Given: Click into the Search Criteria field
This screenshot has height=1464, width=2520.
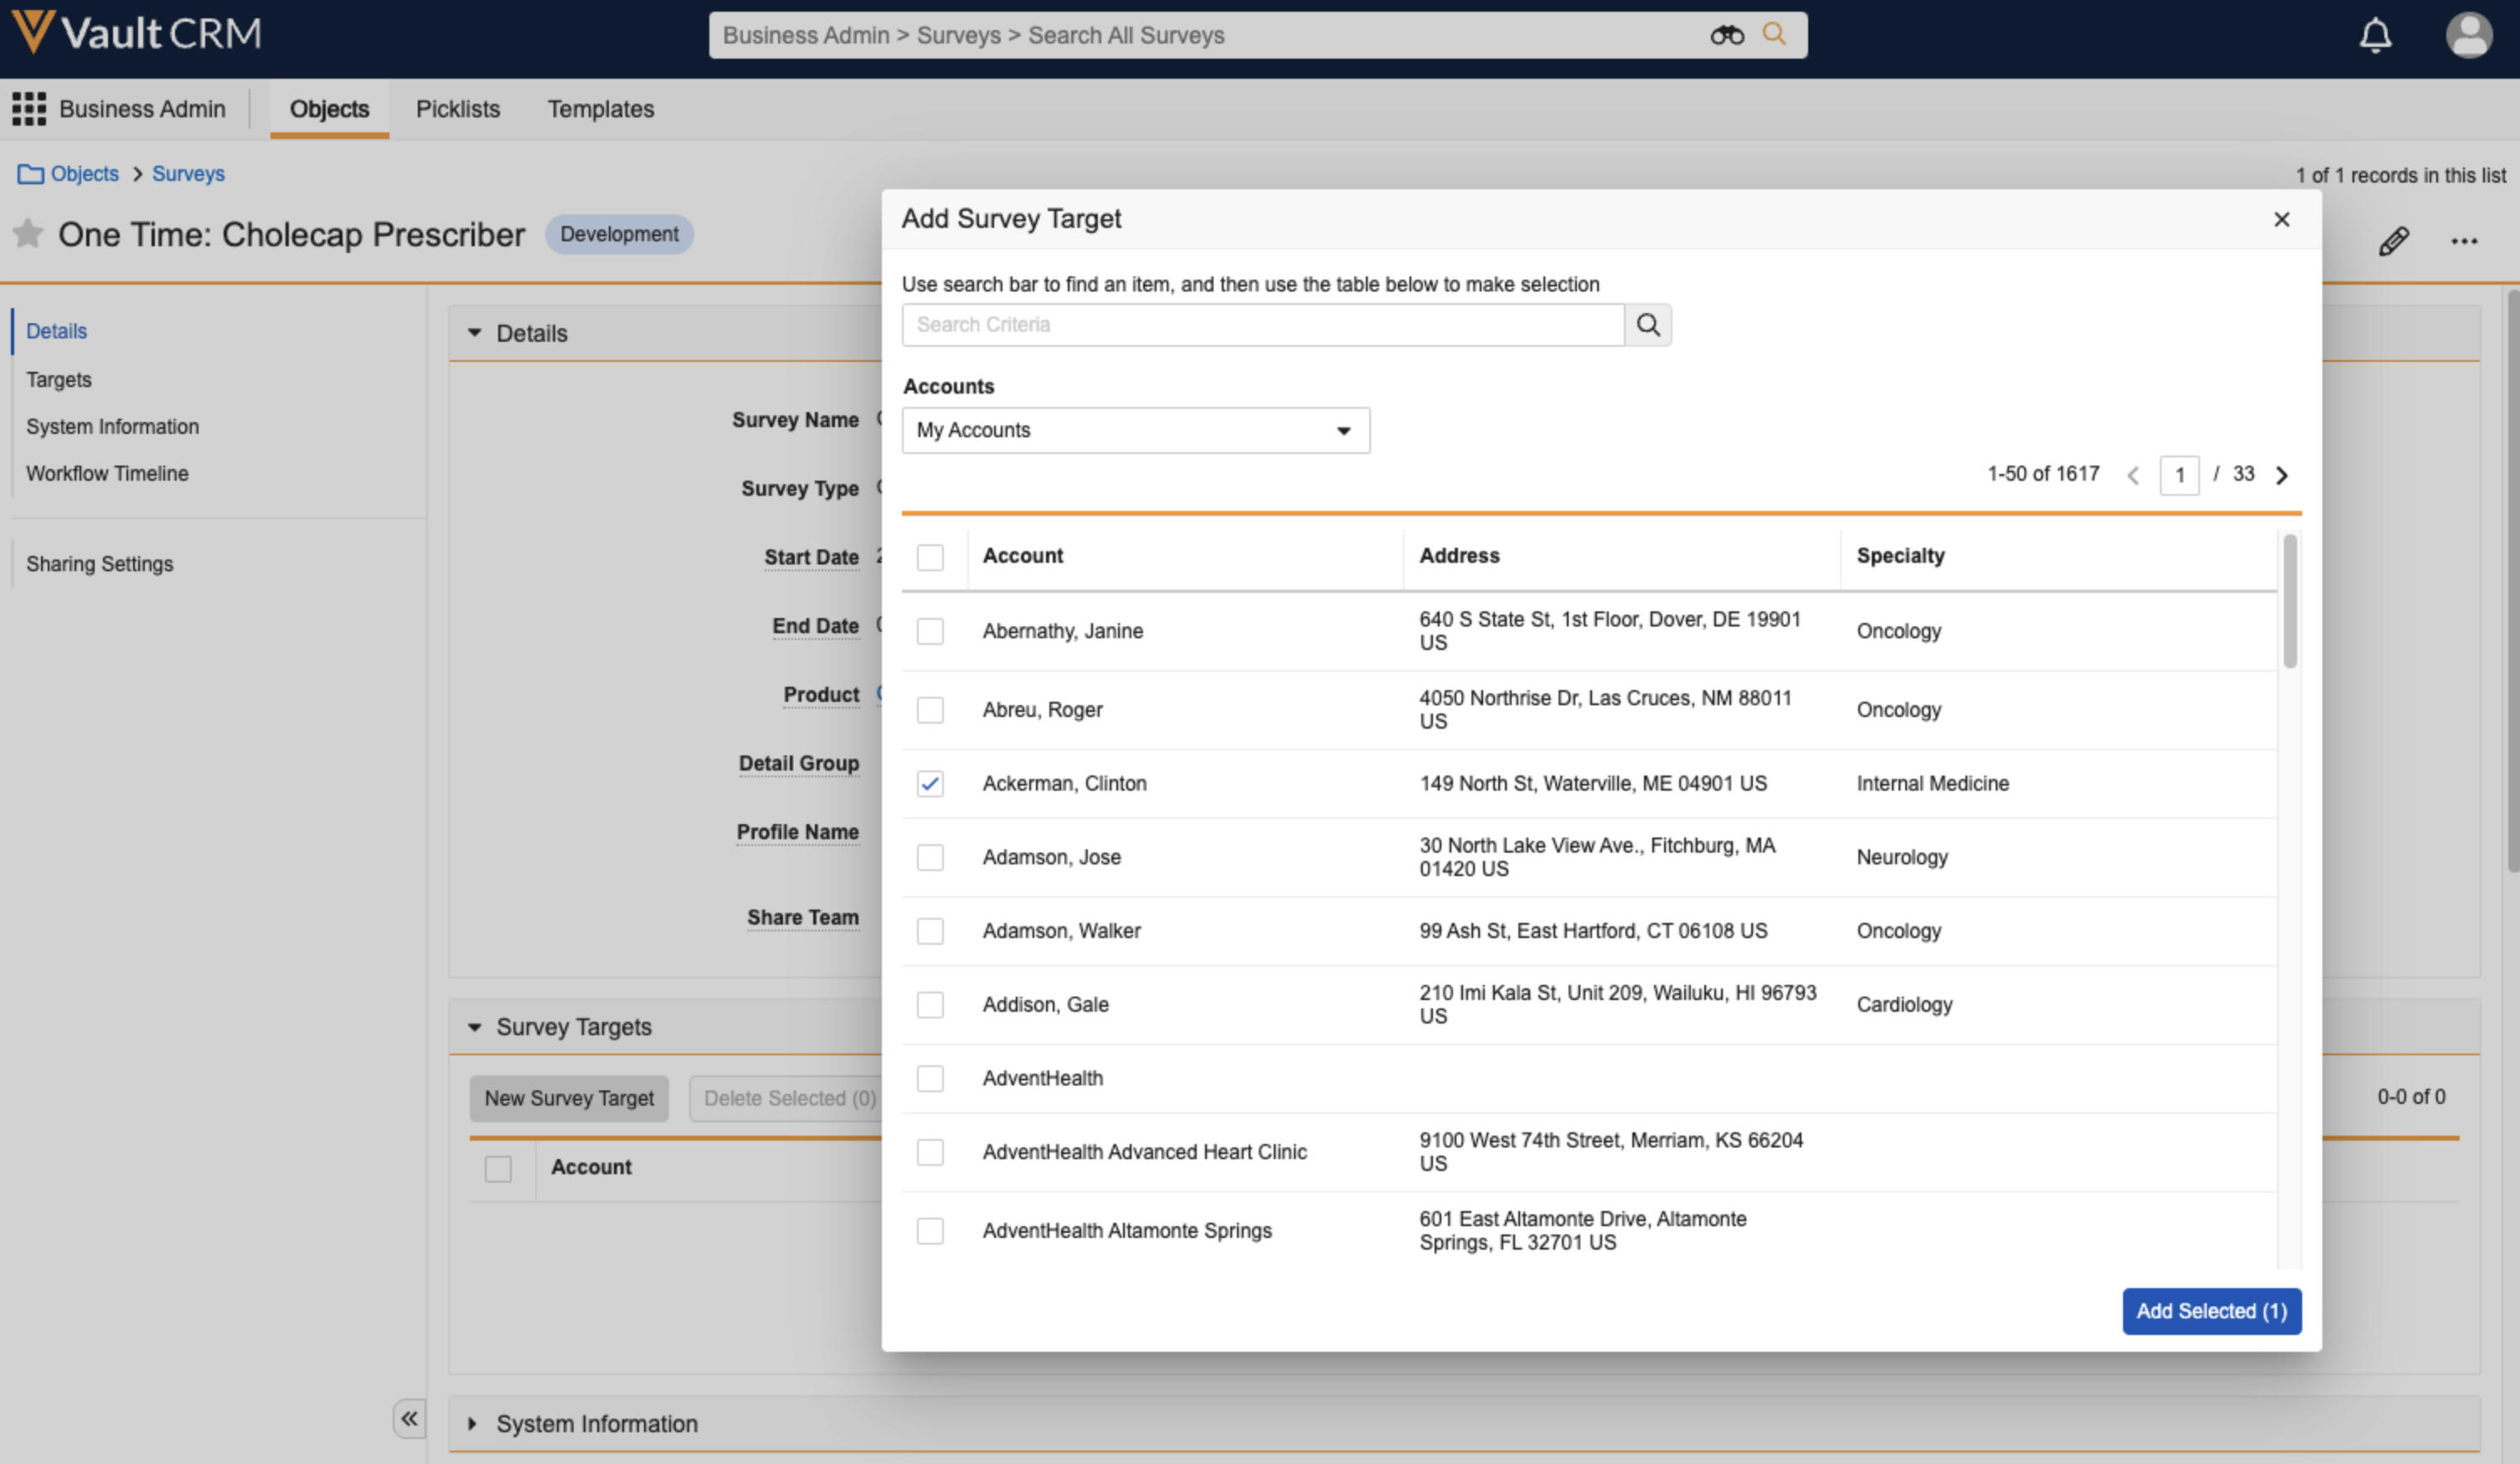Looking at the screenshot, I should pos(1262,325).
